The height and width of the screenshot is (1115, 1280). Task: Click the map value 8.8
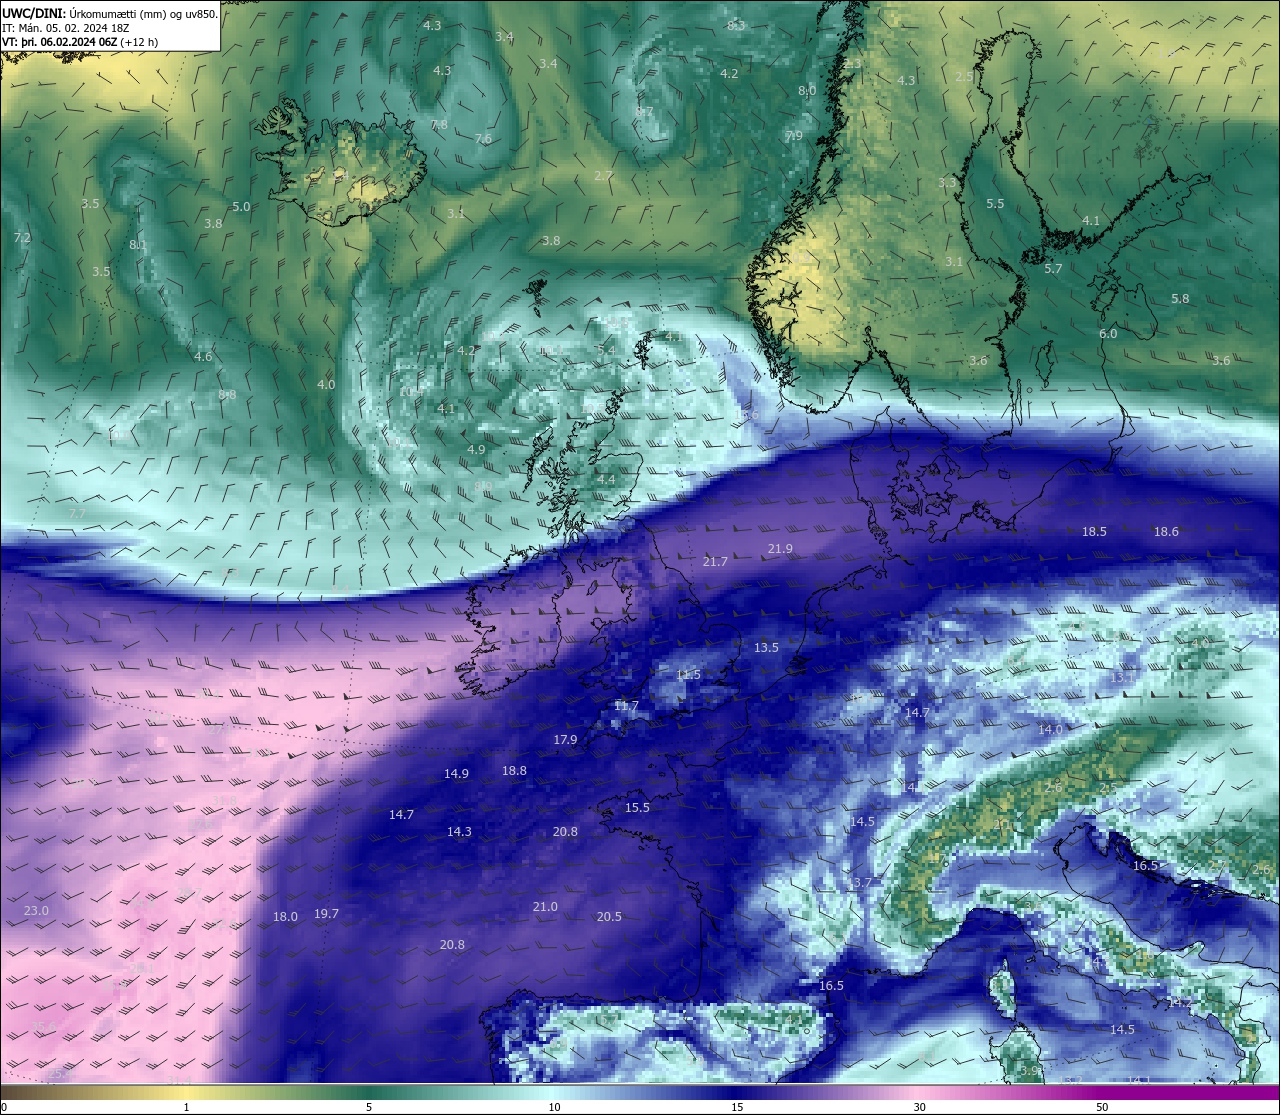click(x=227, y=394)
